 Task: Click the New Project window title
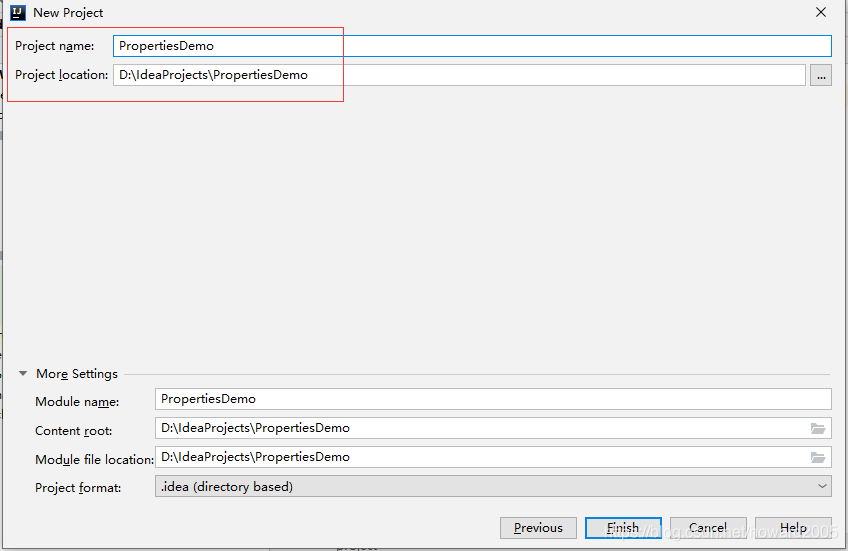click(68, 13)
